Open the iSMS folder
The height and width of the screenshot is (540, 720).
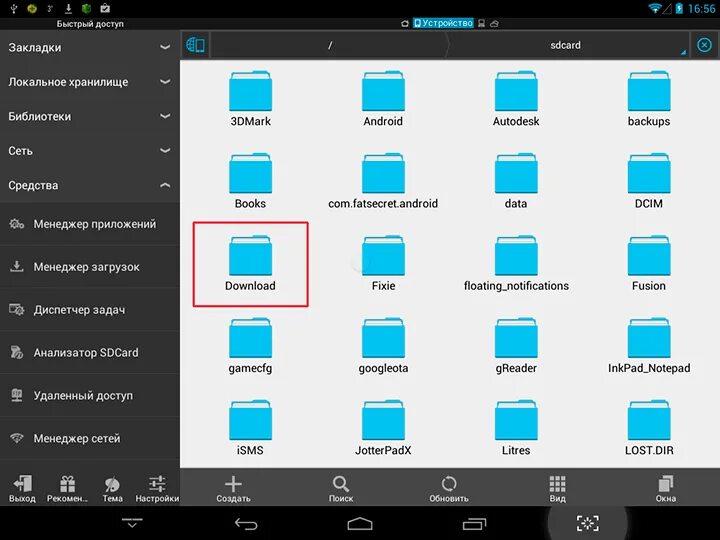(250, 428)
